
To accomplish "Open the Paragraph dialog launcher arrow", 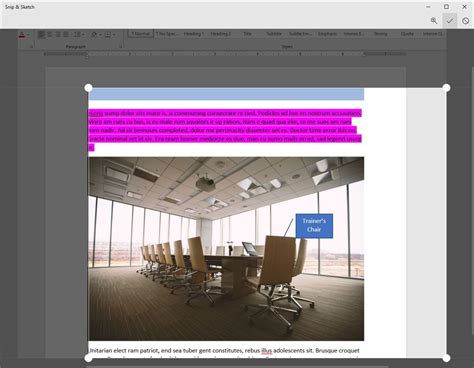I will tap(120, 47).
